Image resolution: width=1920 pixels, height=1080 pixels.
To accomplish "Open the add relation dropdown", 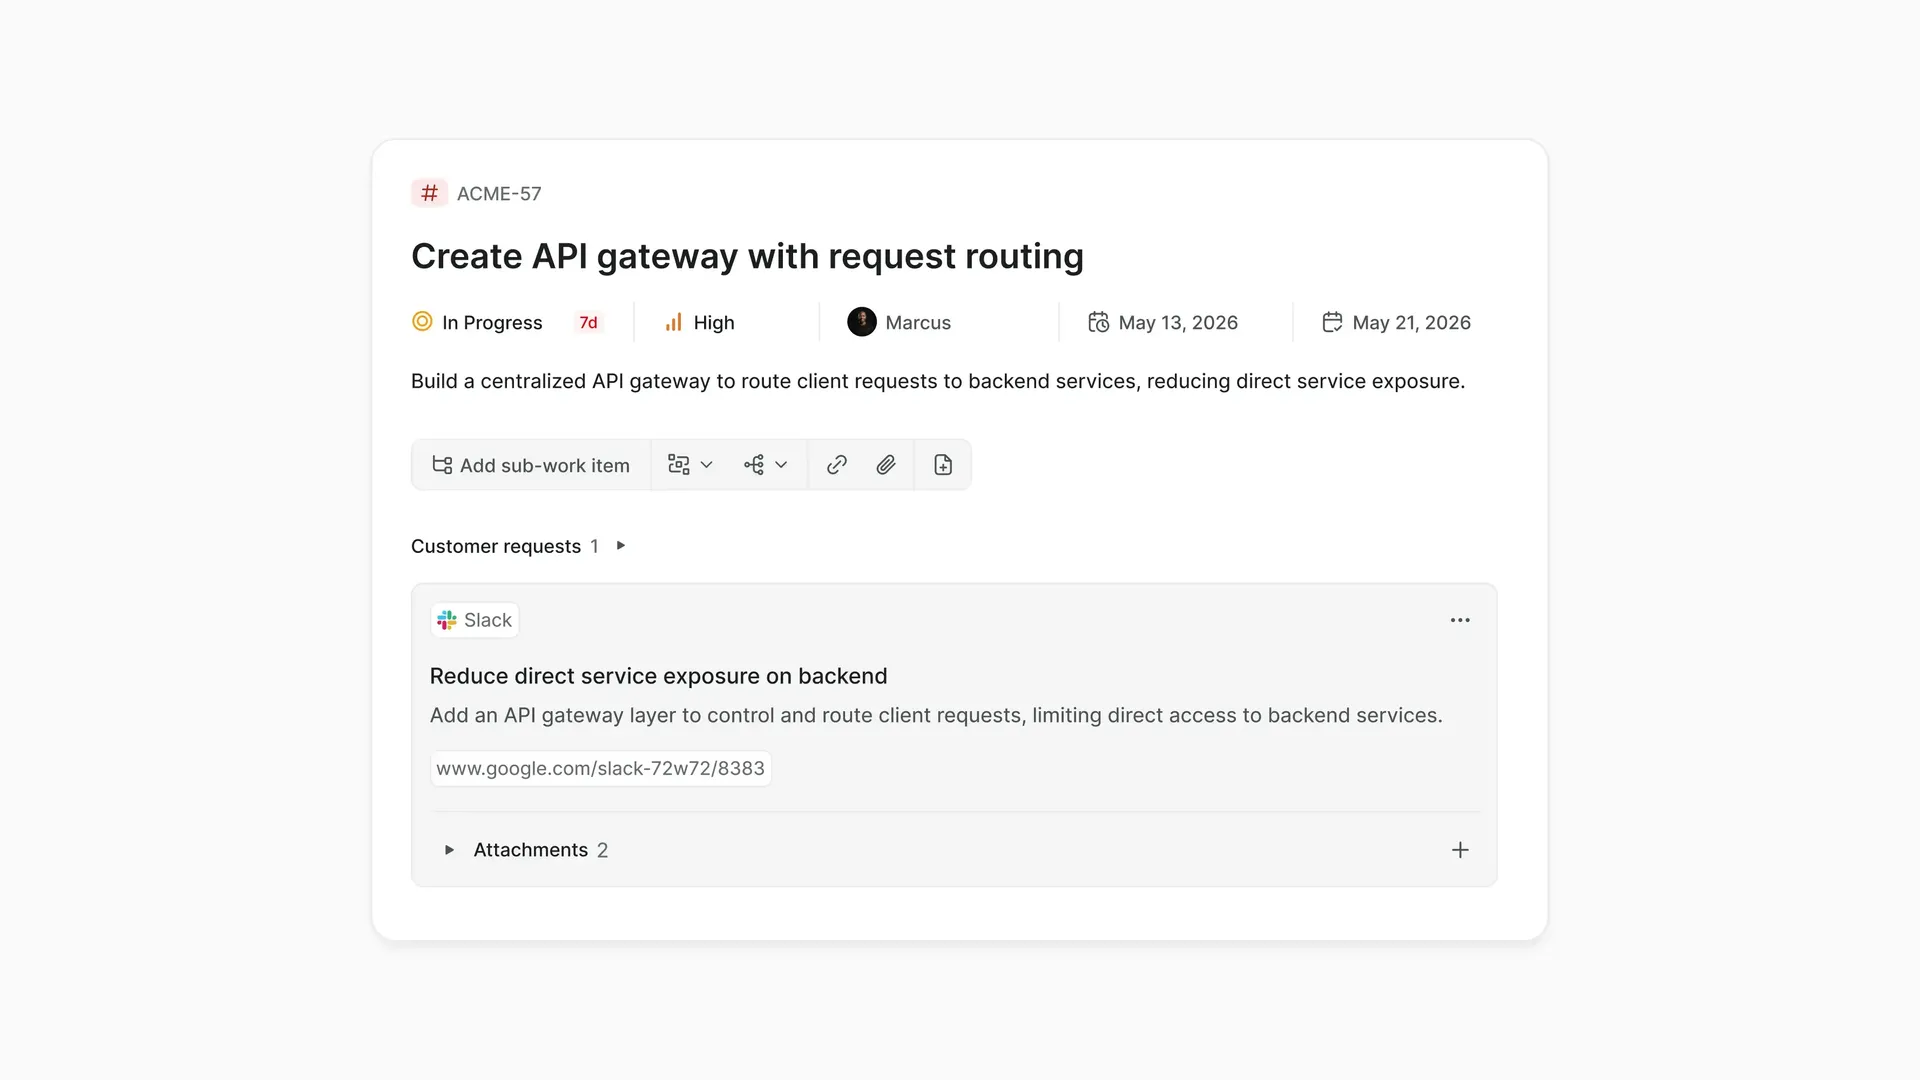I will pyautogui.click(x=690, y=465).
